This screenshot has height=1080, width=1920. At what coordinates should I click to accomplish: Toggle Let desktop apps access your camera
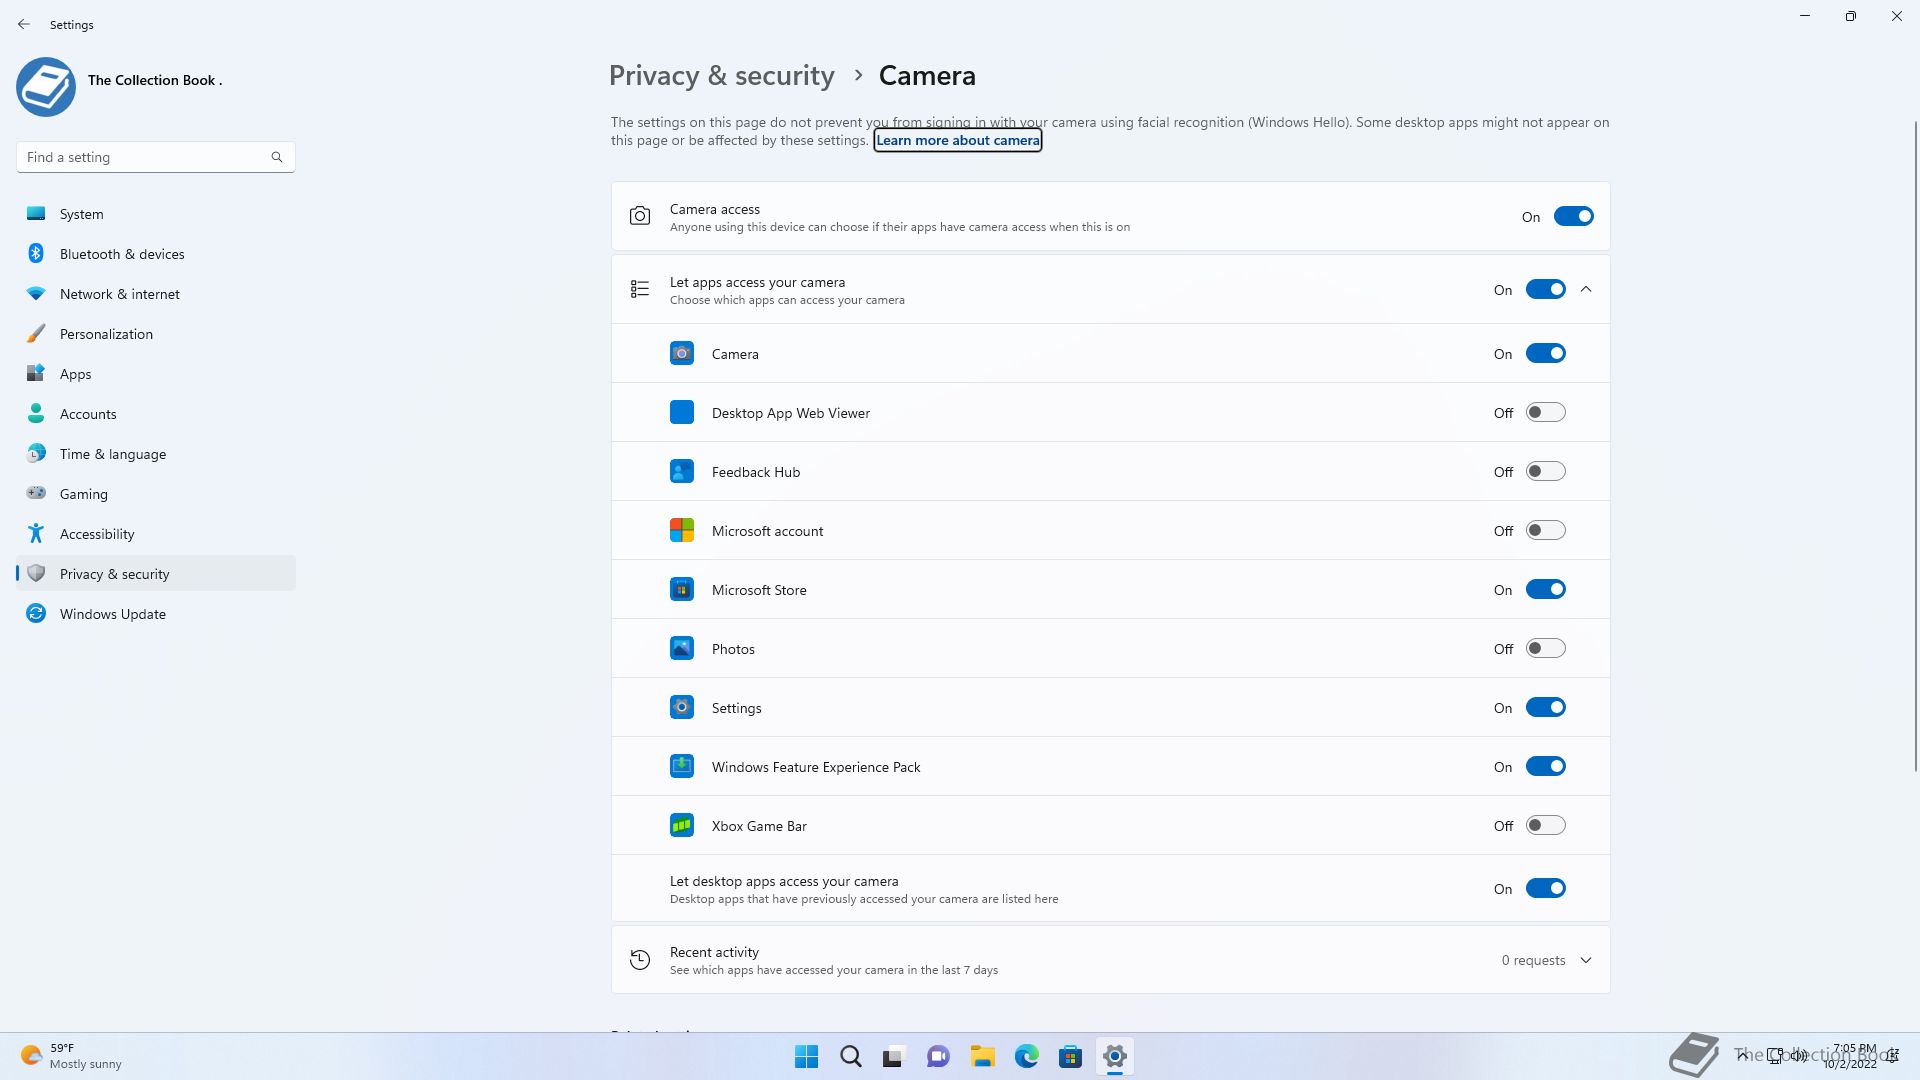[x=1545, y=888]
